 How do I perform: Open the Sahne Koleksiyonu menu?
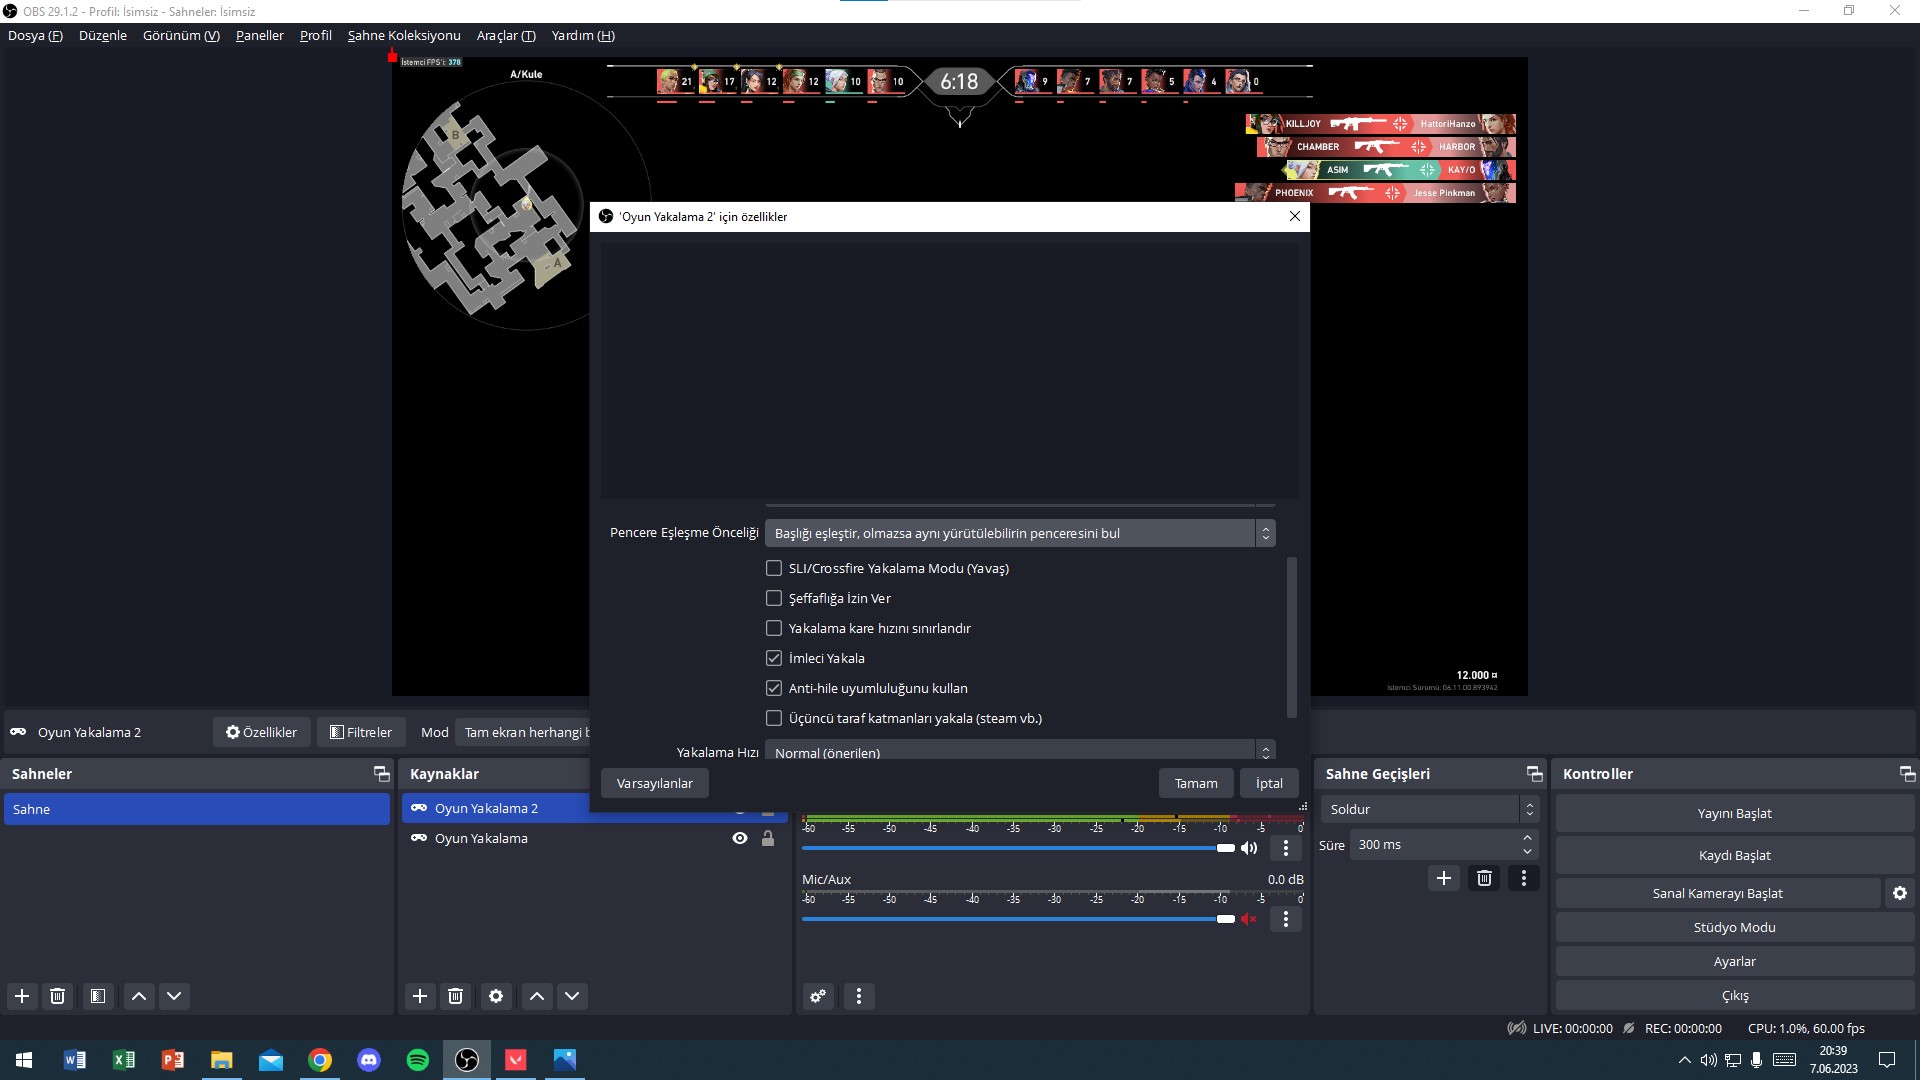coord(404,35)
